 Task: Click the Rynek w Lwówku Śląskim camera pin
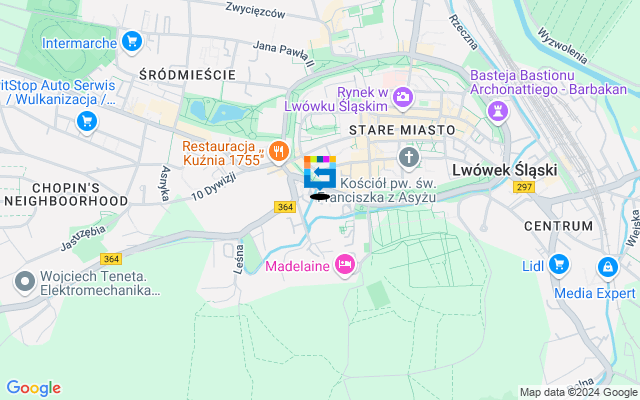click(x=403, y=98)
